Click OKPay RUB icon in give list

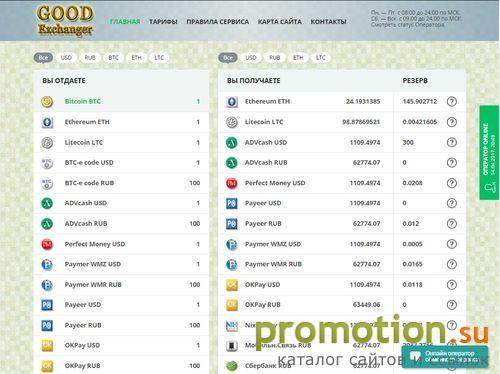point(47,366)
